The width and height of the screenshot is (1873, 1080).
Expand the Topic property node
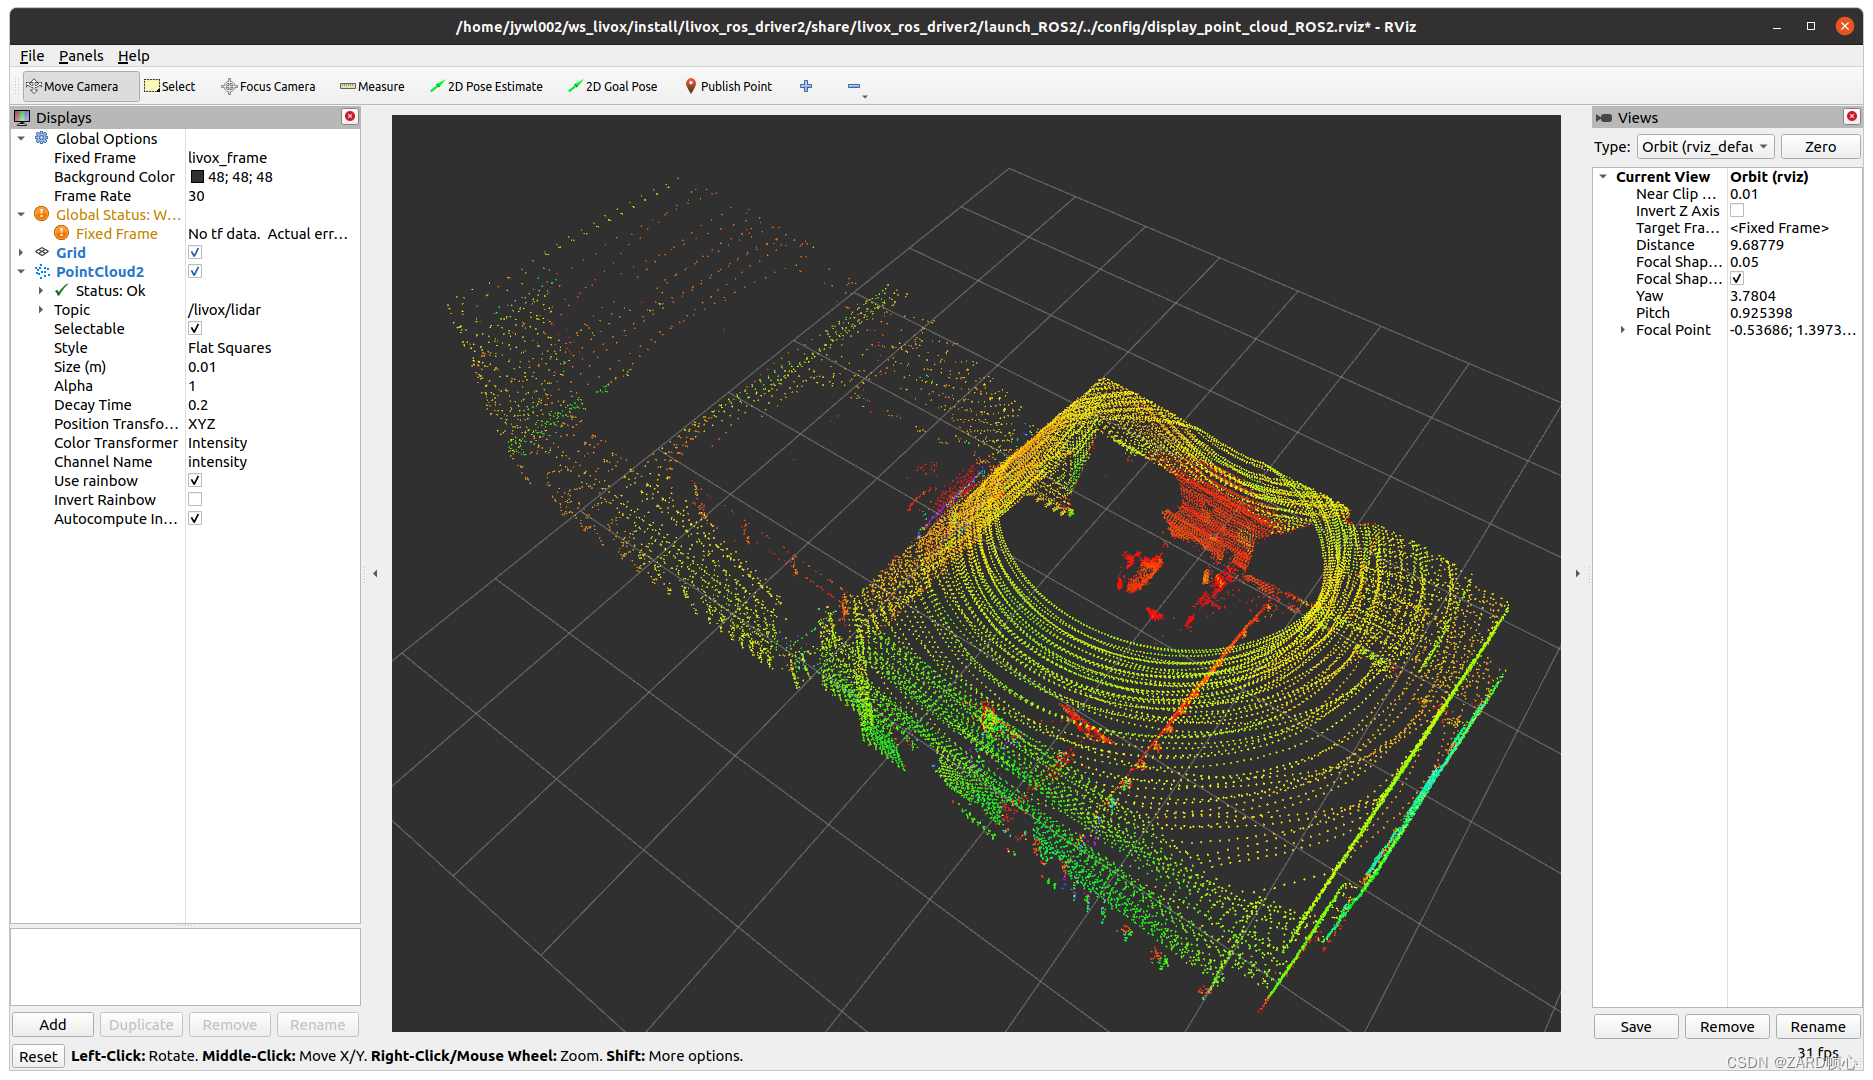(41, 309)
